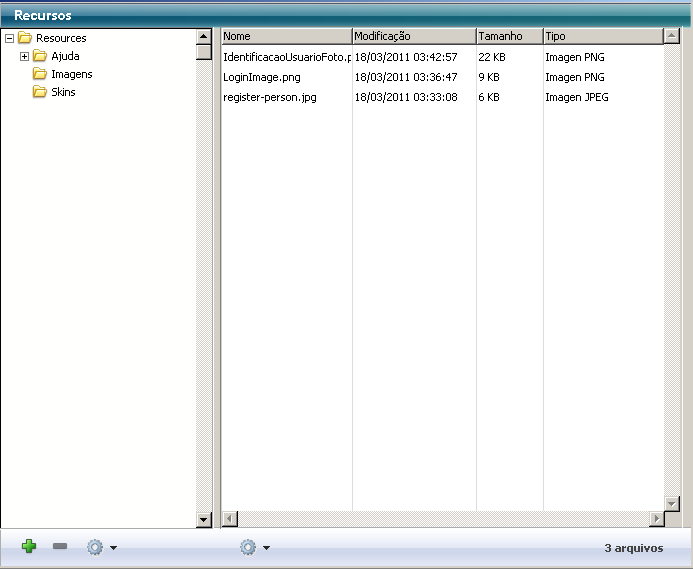Sort by Tipo column header

(602, 36)
